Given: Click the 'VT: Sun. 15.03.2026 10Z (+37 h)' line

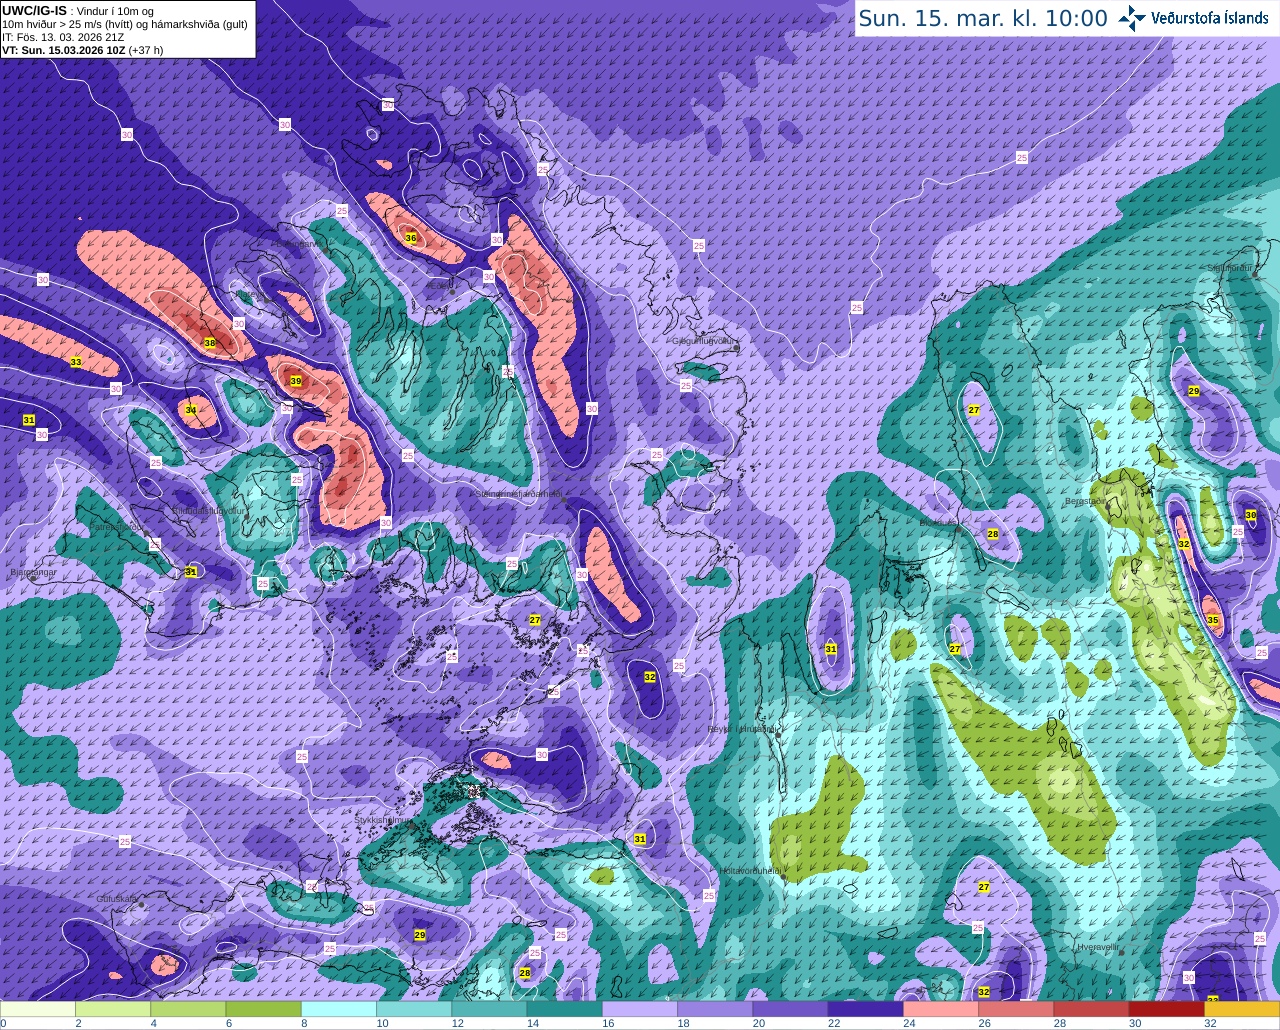Looking at the screenshot, I should click(82, 50).
